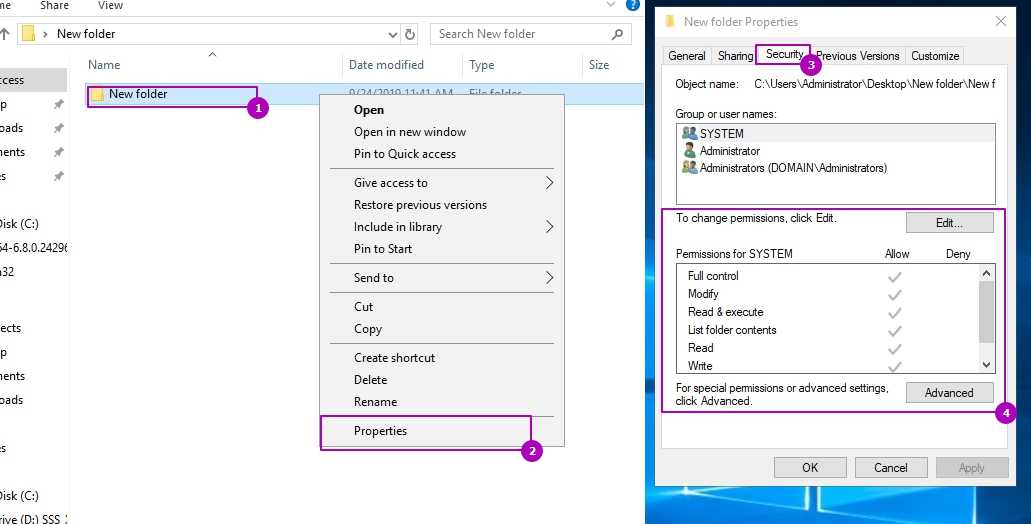1031x524 pixels.
Task: Expand the Include in library submenu
Action: pyautogui.click(x=549, y=227)
